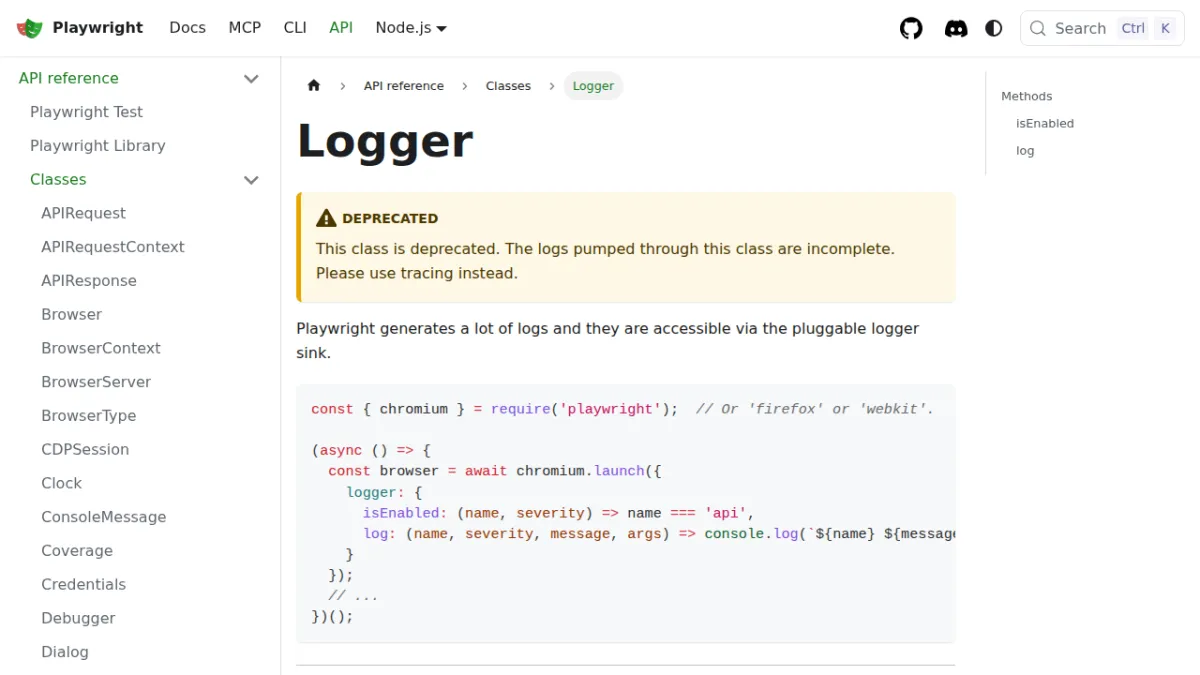The height and width of the screenshot is (675, 1200).
Task: Click the Logger page heading
Action: pyautogui.click(x=385, y=141)
